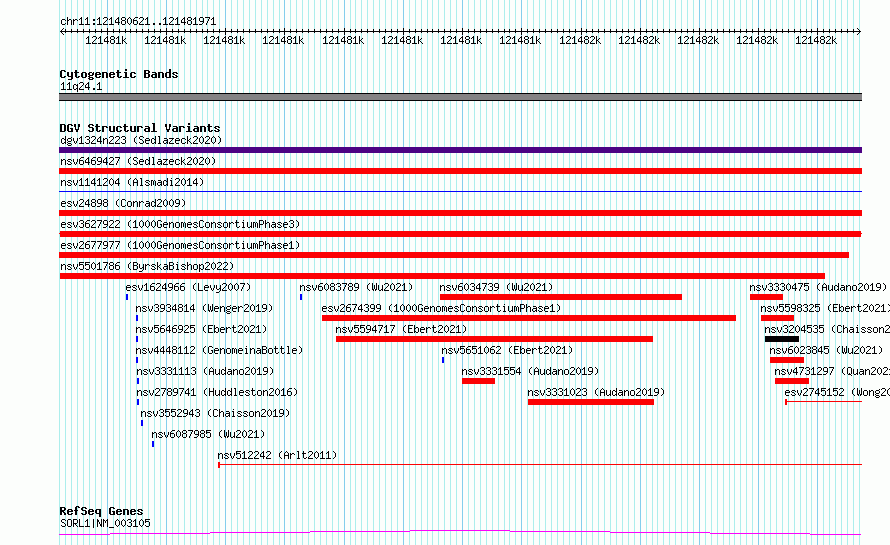Click the red bar under nsv5594717
Screen dimensions: 890x545
(x=494, y=339)
